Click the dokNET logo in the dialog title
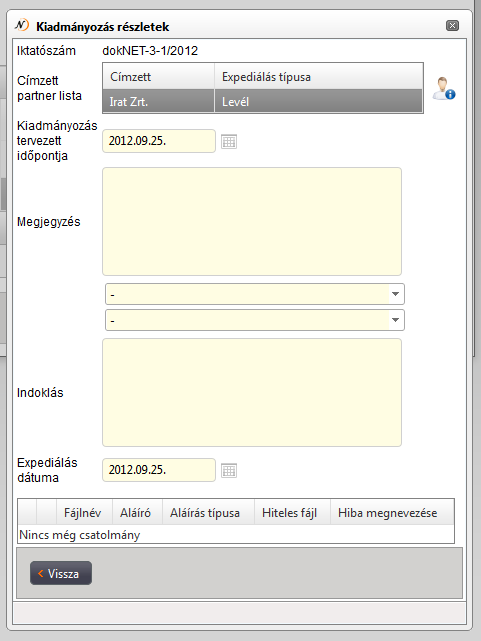 [x=22, y=25]
